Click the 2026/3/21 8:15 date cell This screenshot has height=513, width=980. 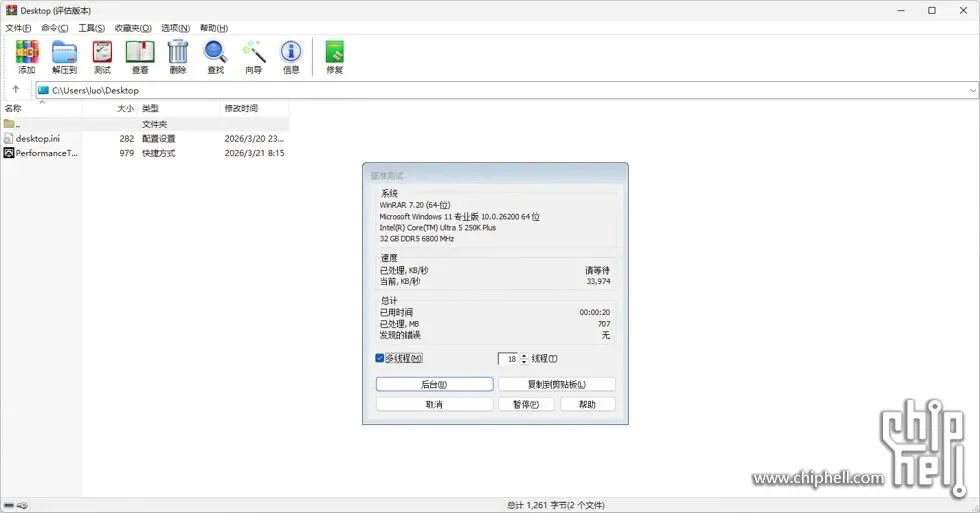coord(254,153)
